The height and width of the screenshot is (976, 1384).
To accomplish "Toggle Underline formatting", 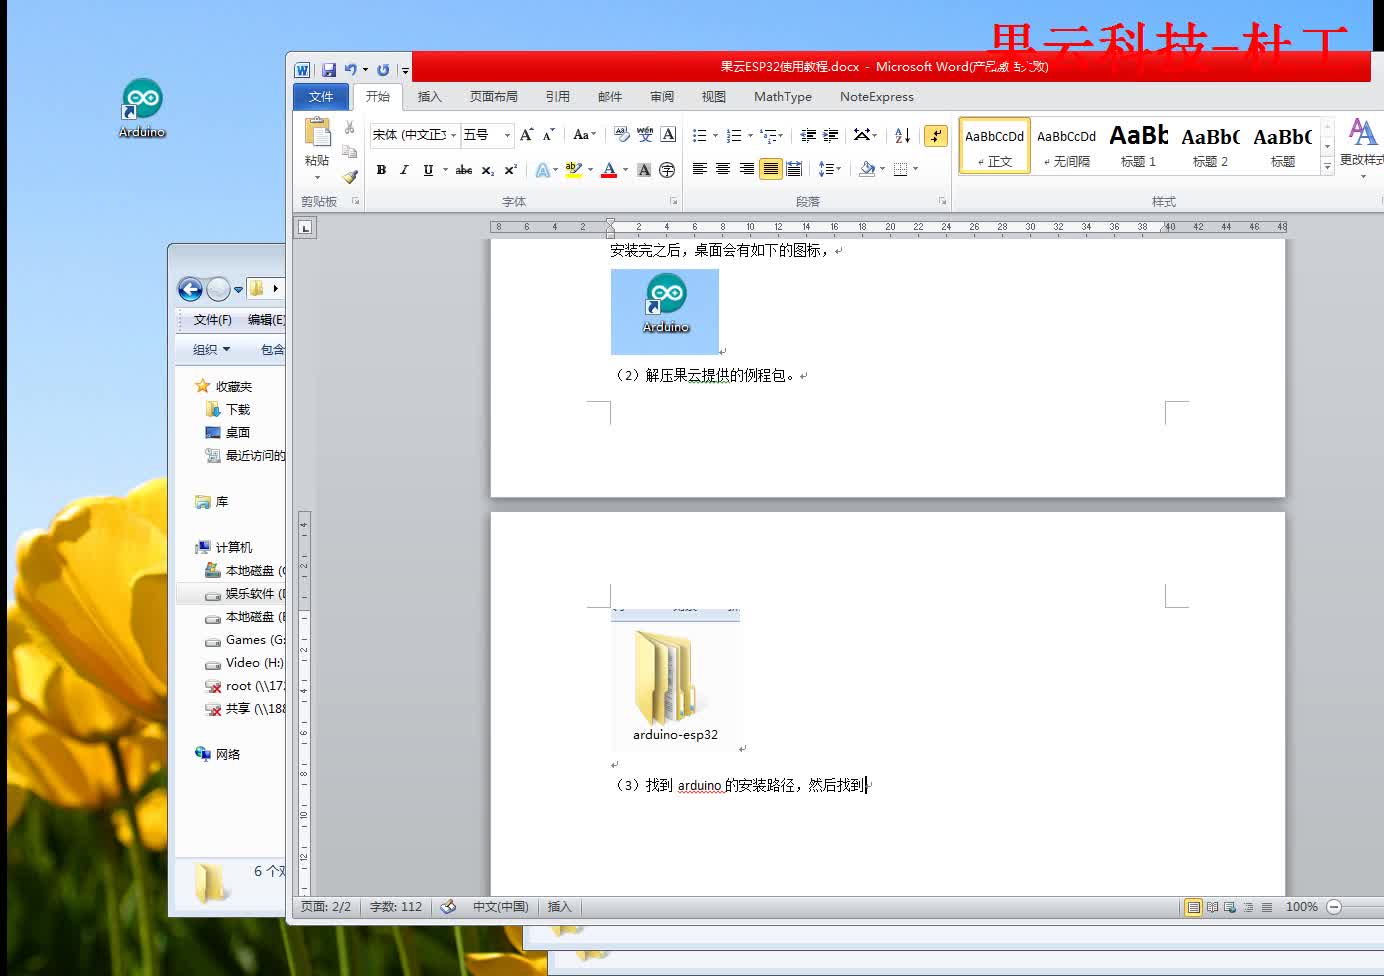I will pos(428,170).
